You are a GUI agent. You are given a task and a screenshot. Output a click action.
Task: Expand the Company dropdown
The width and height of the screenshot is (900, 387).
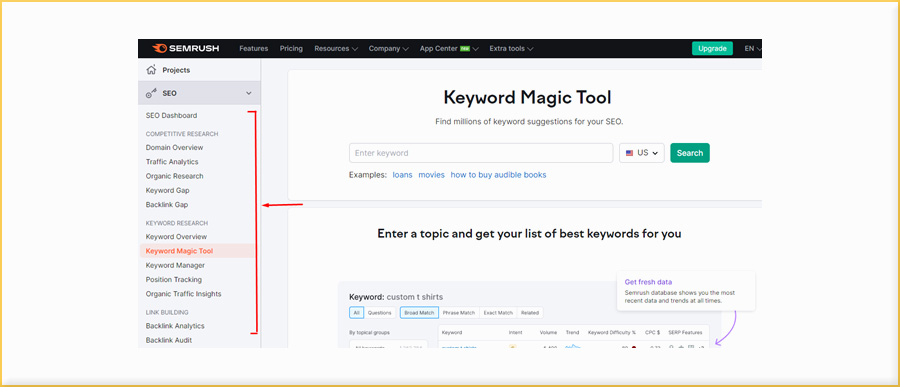(x=389, y=49)
